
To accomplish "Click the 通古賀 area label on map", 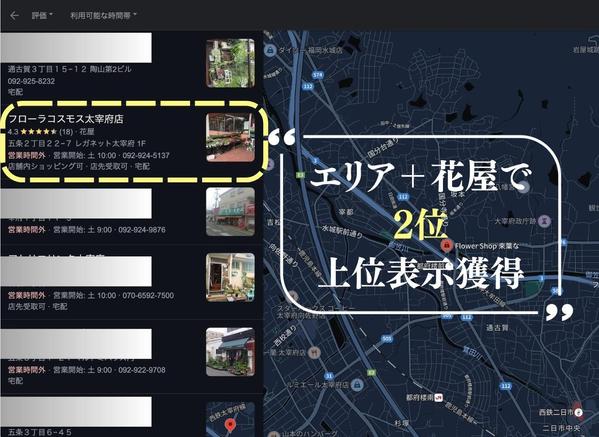I will (497, 328).
